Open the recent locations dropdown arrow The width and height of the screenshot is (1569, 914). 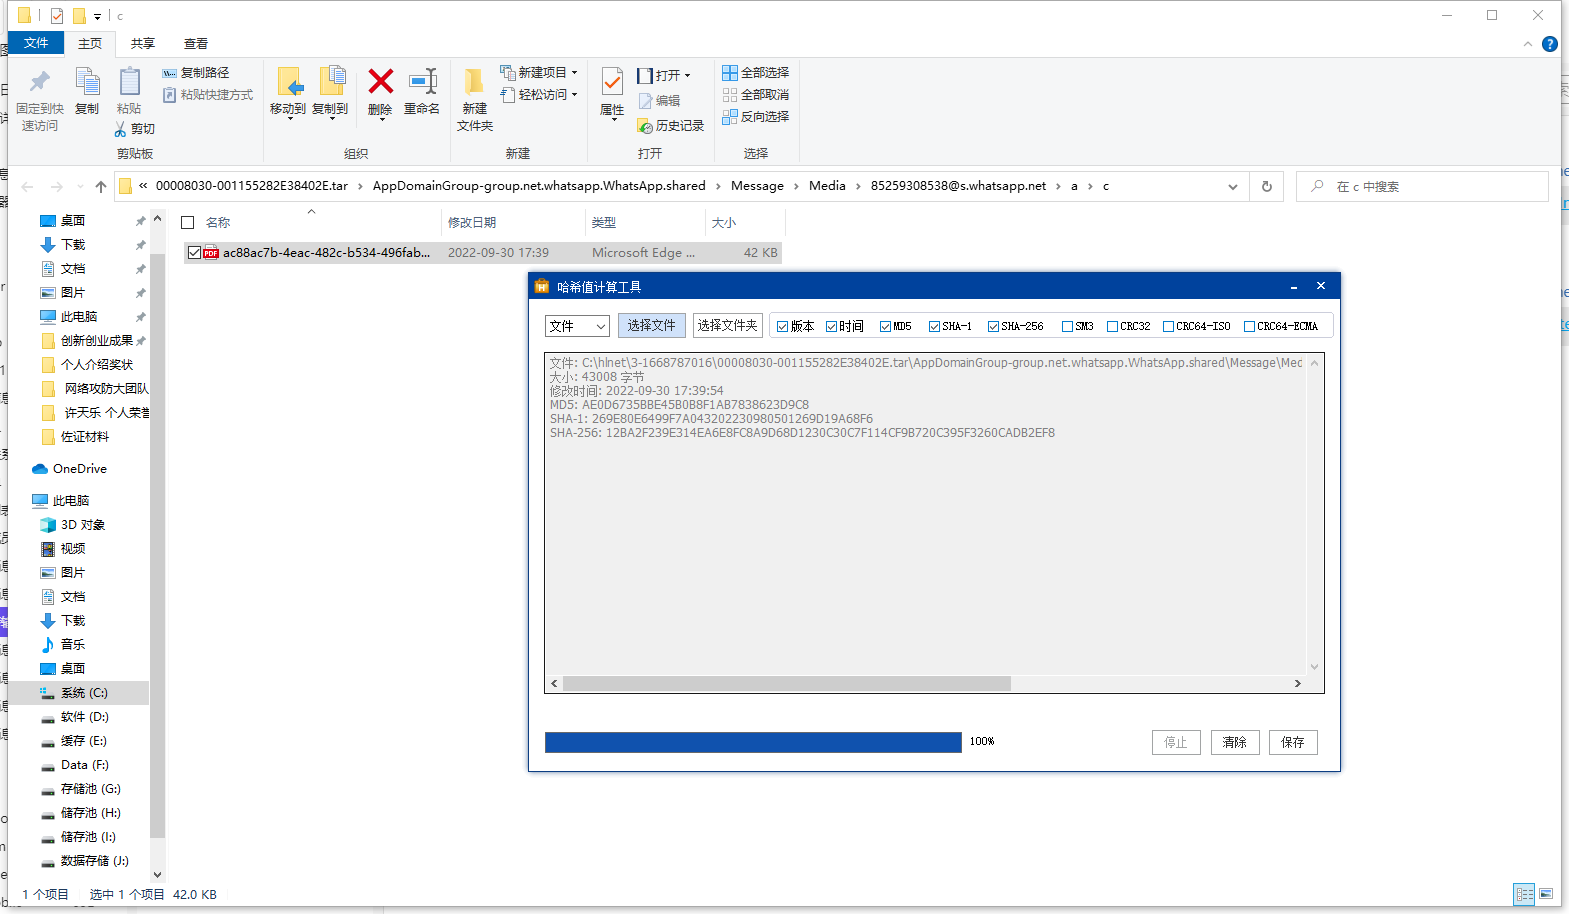point(80,187)
